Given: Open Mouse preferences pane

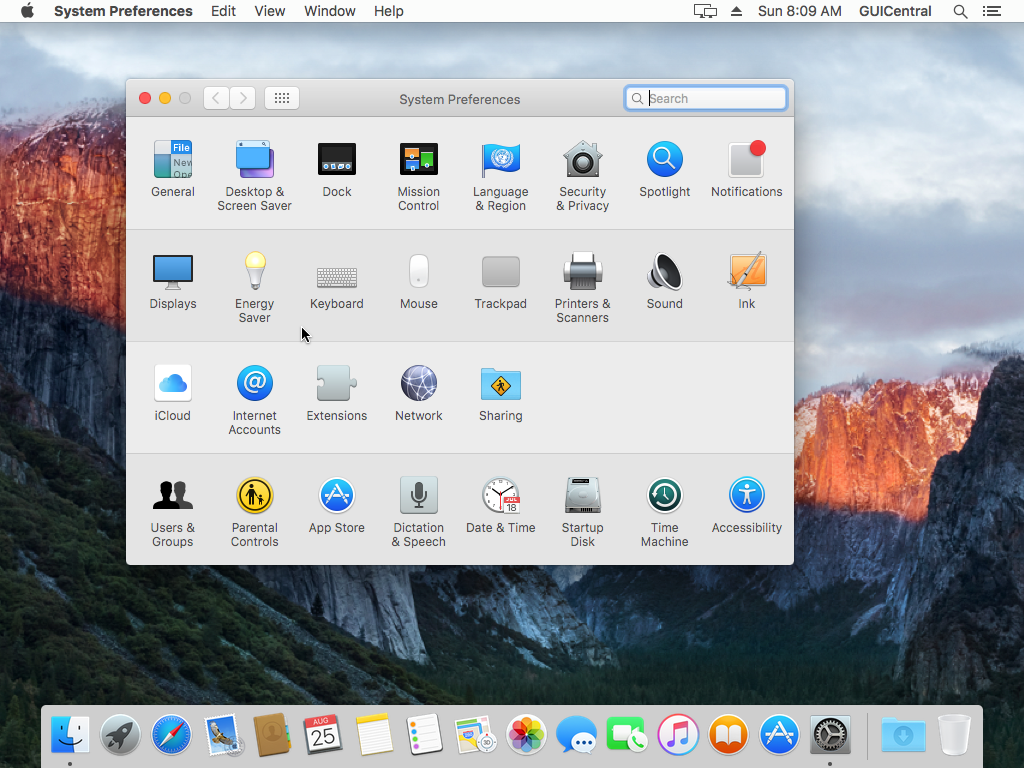Looking at the screenshot, I should [x=419, y=281].
